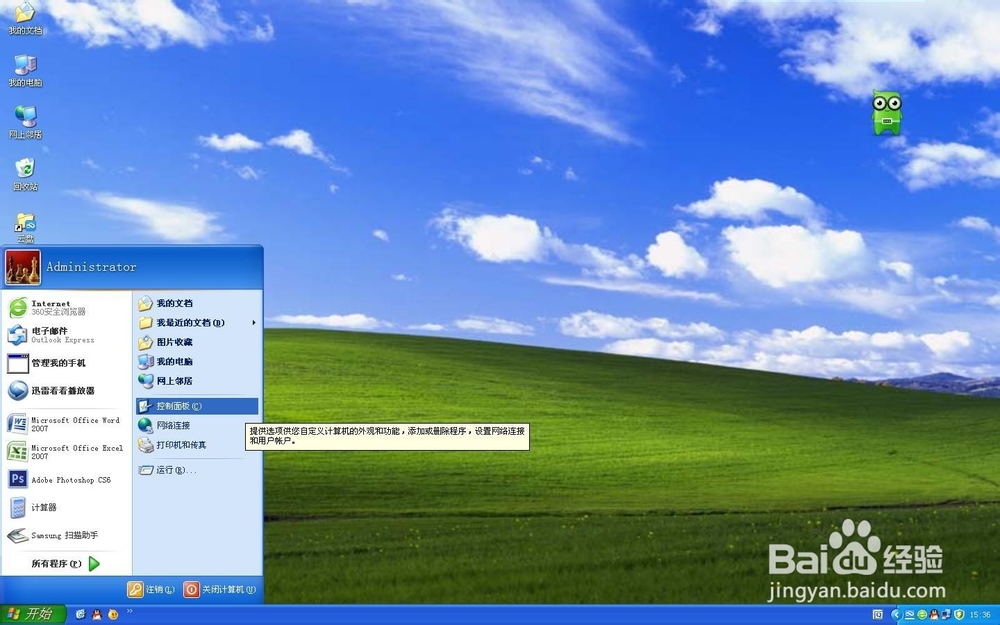Expand 我最近的文档 submenu arrow
The image size is (1000, 625).
[x=254, y=323]
